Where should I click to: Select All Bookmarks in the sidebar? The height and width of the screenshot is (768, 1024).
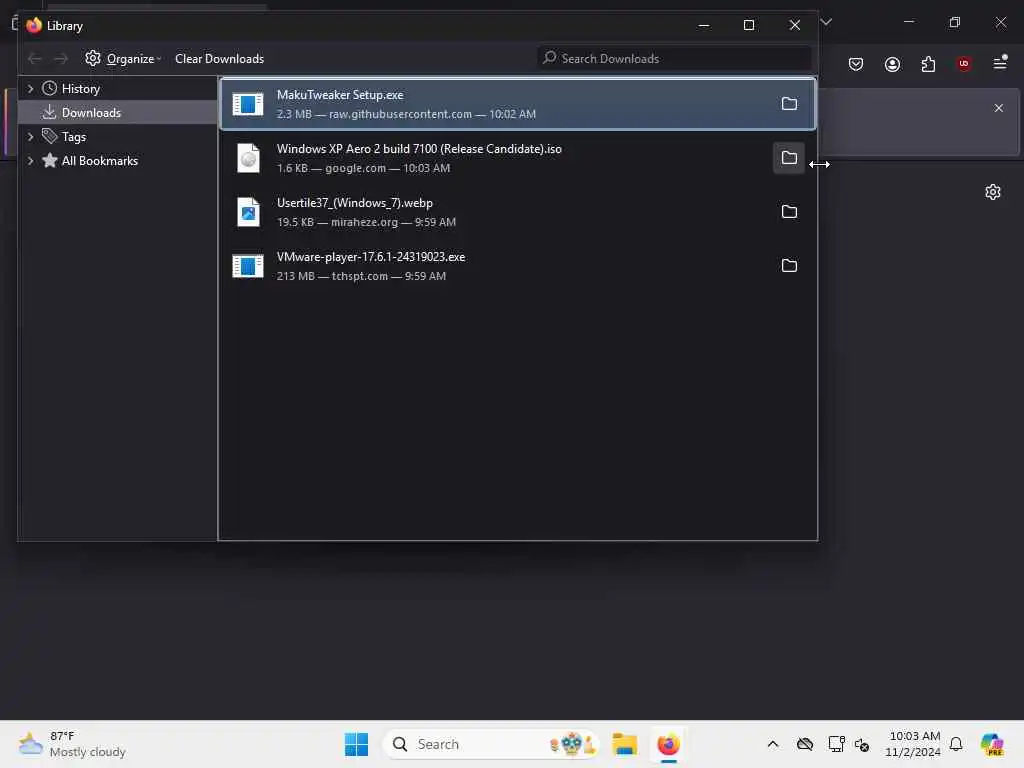pos(118,161)
